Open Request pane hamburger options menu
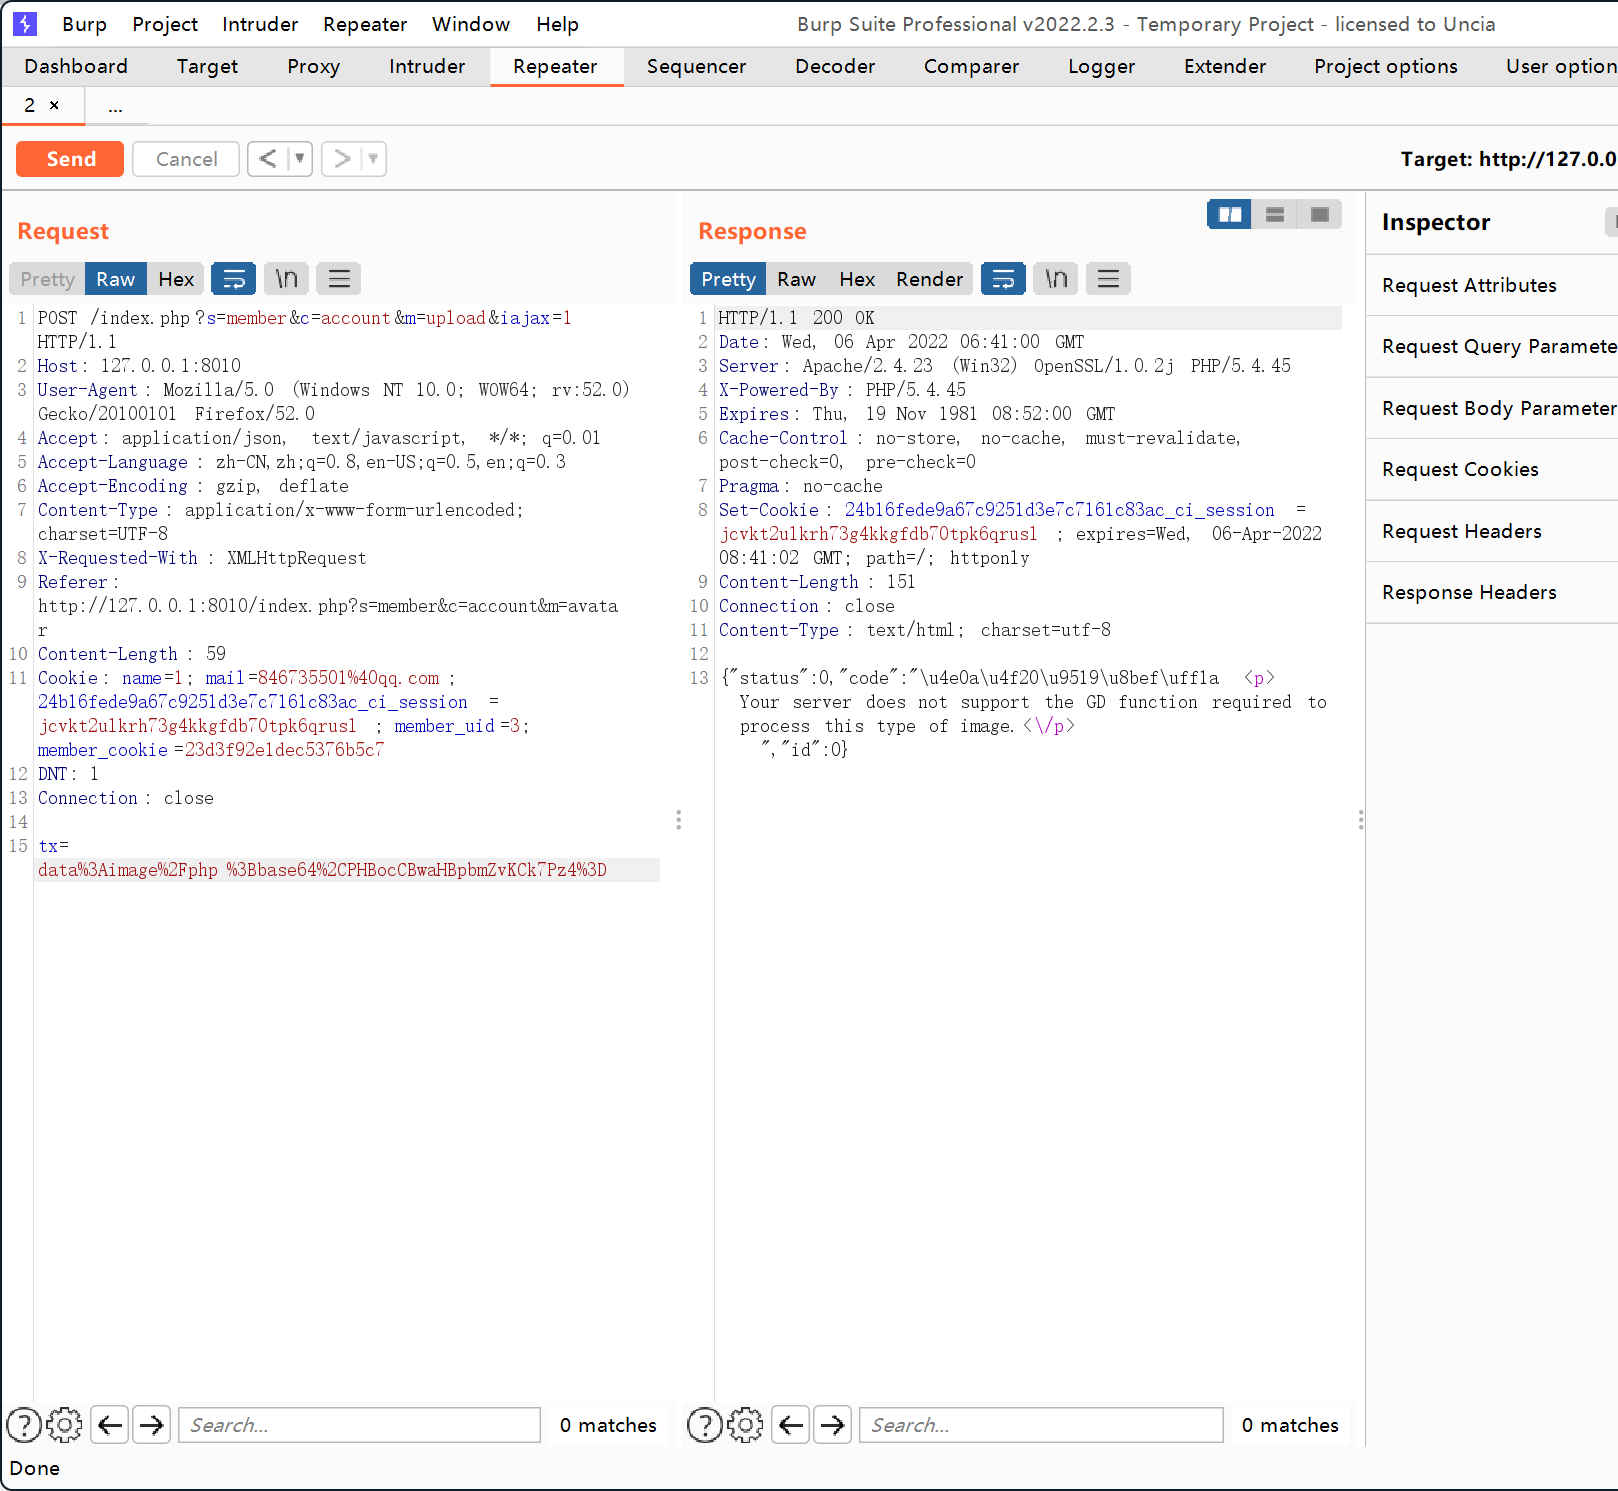Viewport: 1618px width, 1491px height. (339, 279)
